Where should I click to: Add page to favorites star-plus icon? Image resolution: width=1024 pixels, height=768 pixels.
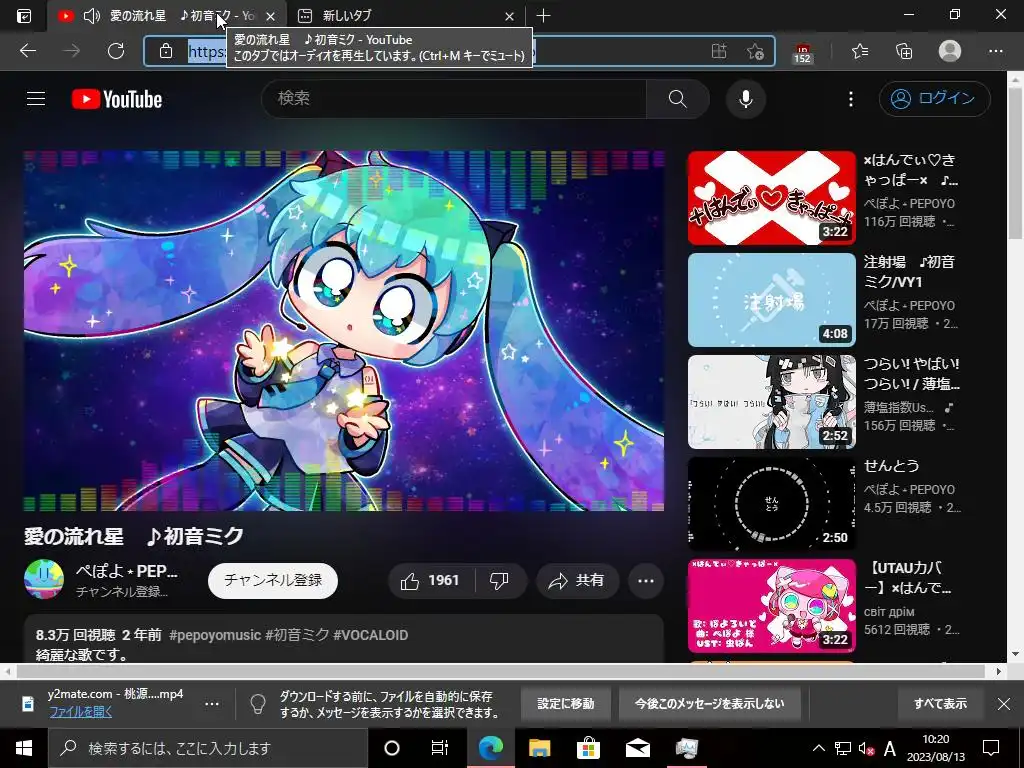[x=755, y=51]
